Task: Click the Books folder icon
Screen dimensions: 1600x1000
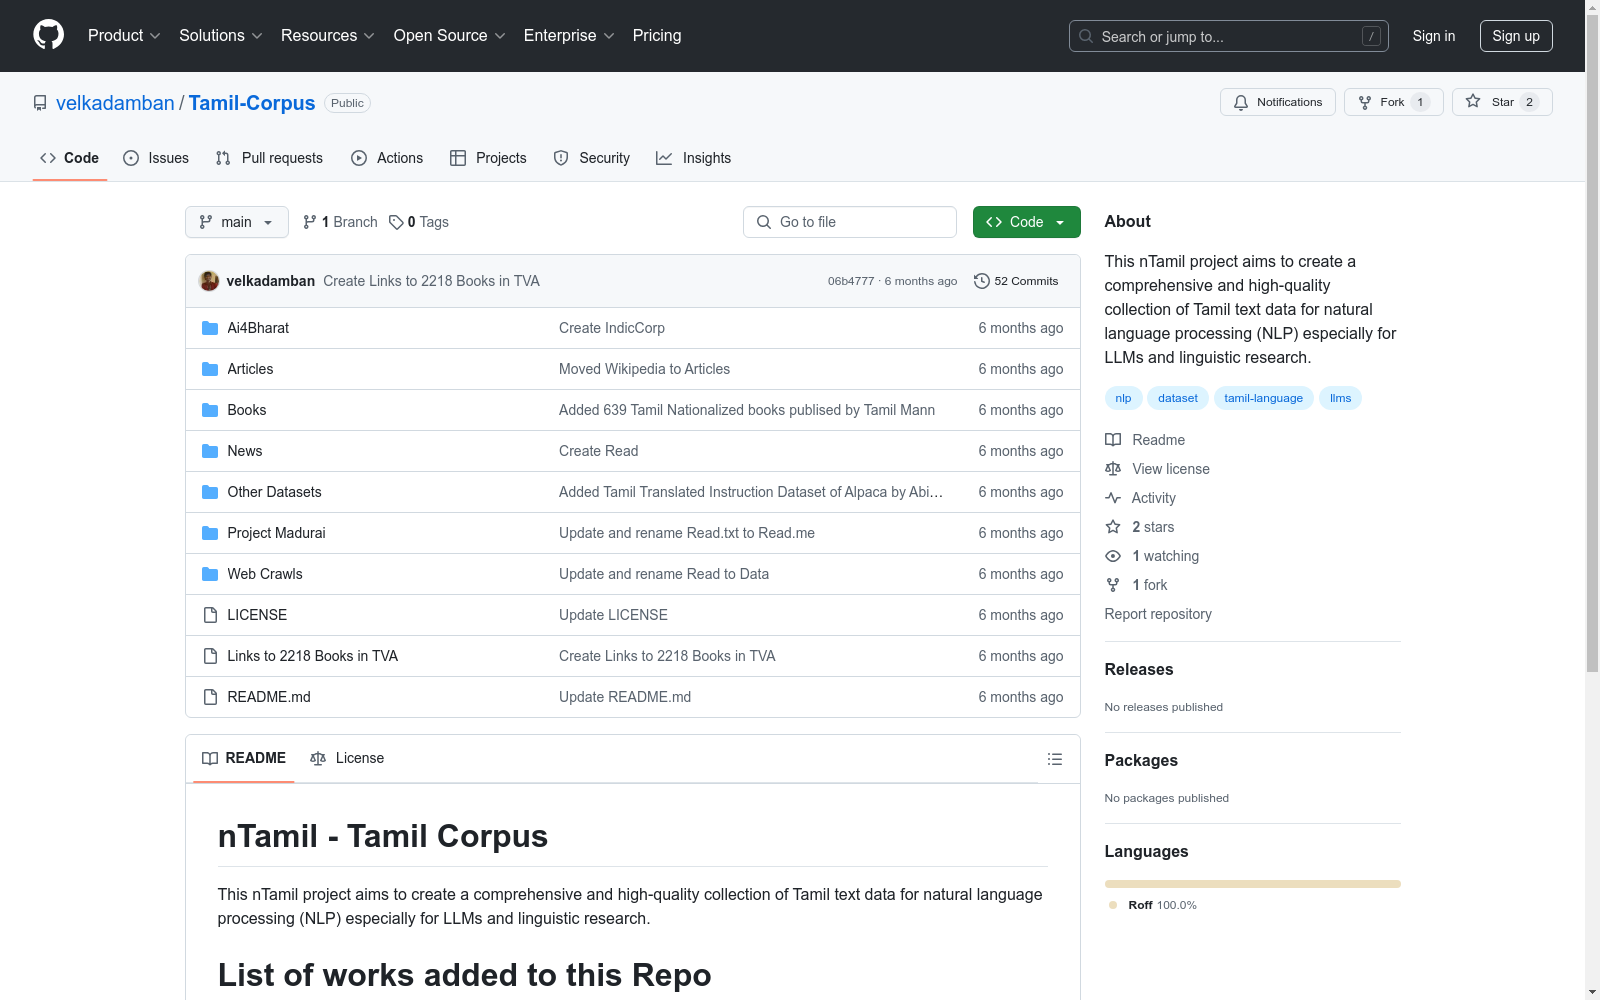Action: [210, 410]
